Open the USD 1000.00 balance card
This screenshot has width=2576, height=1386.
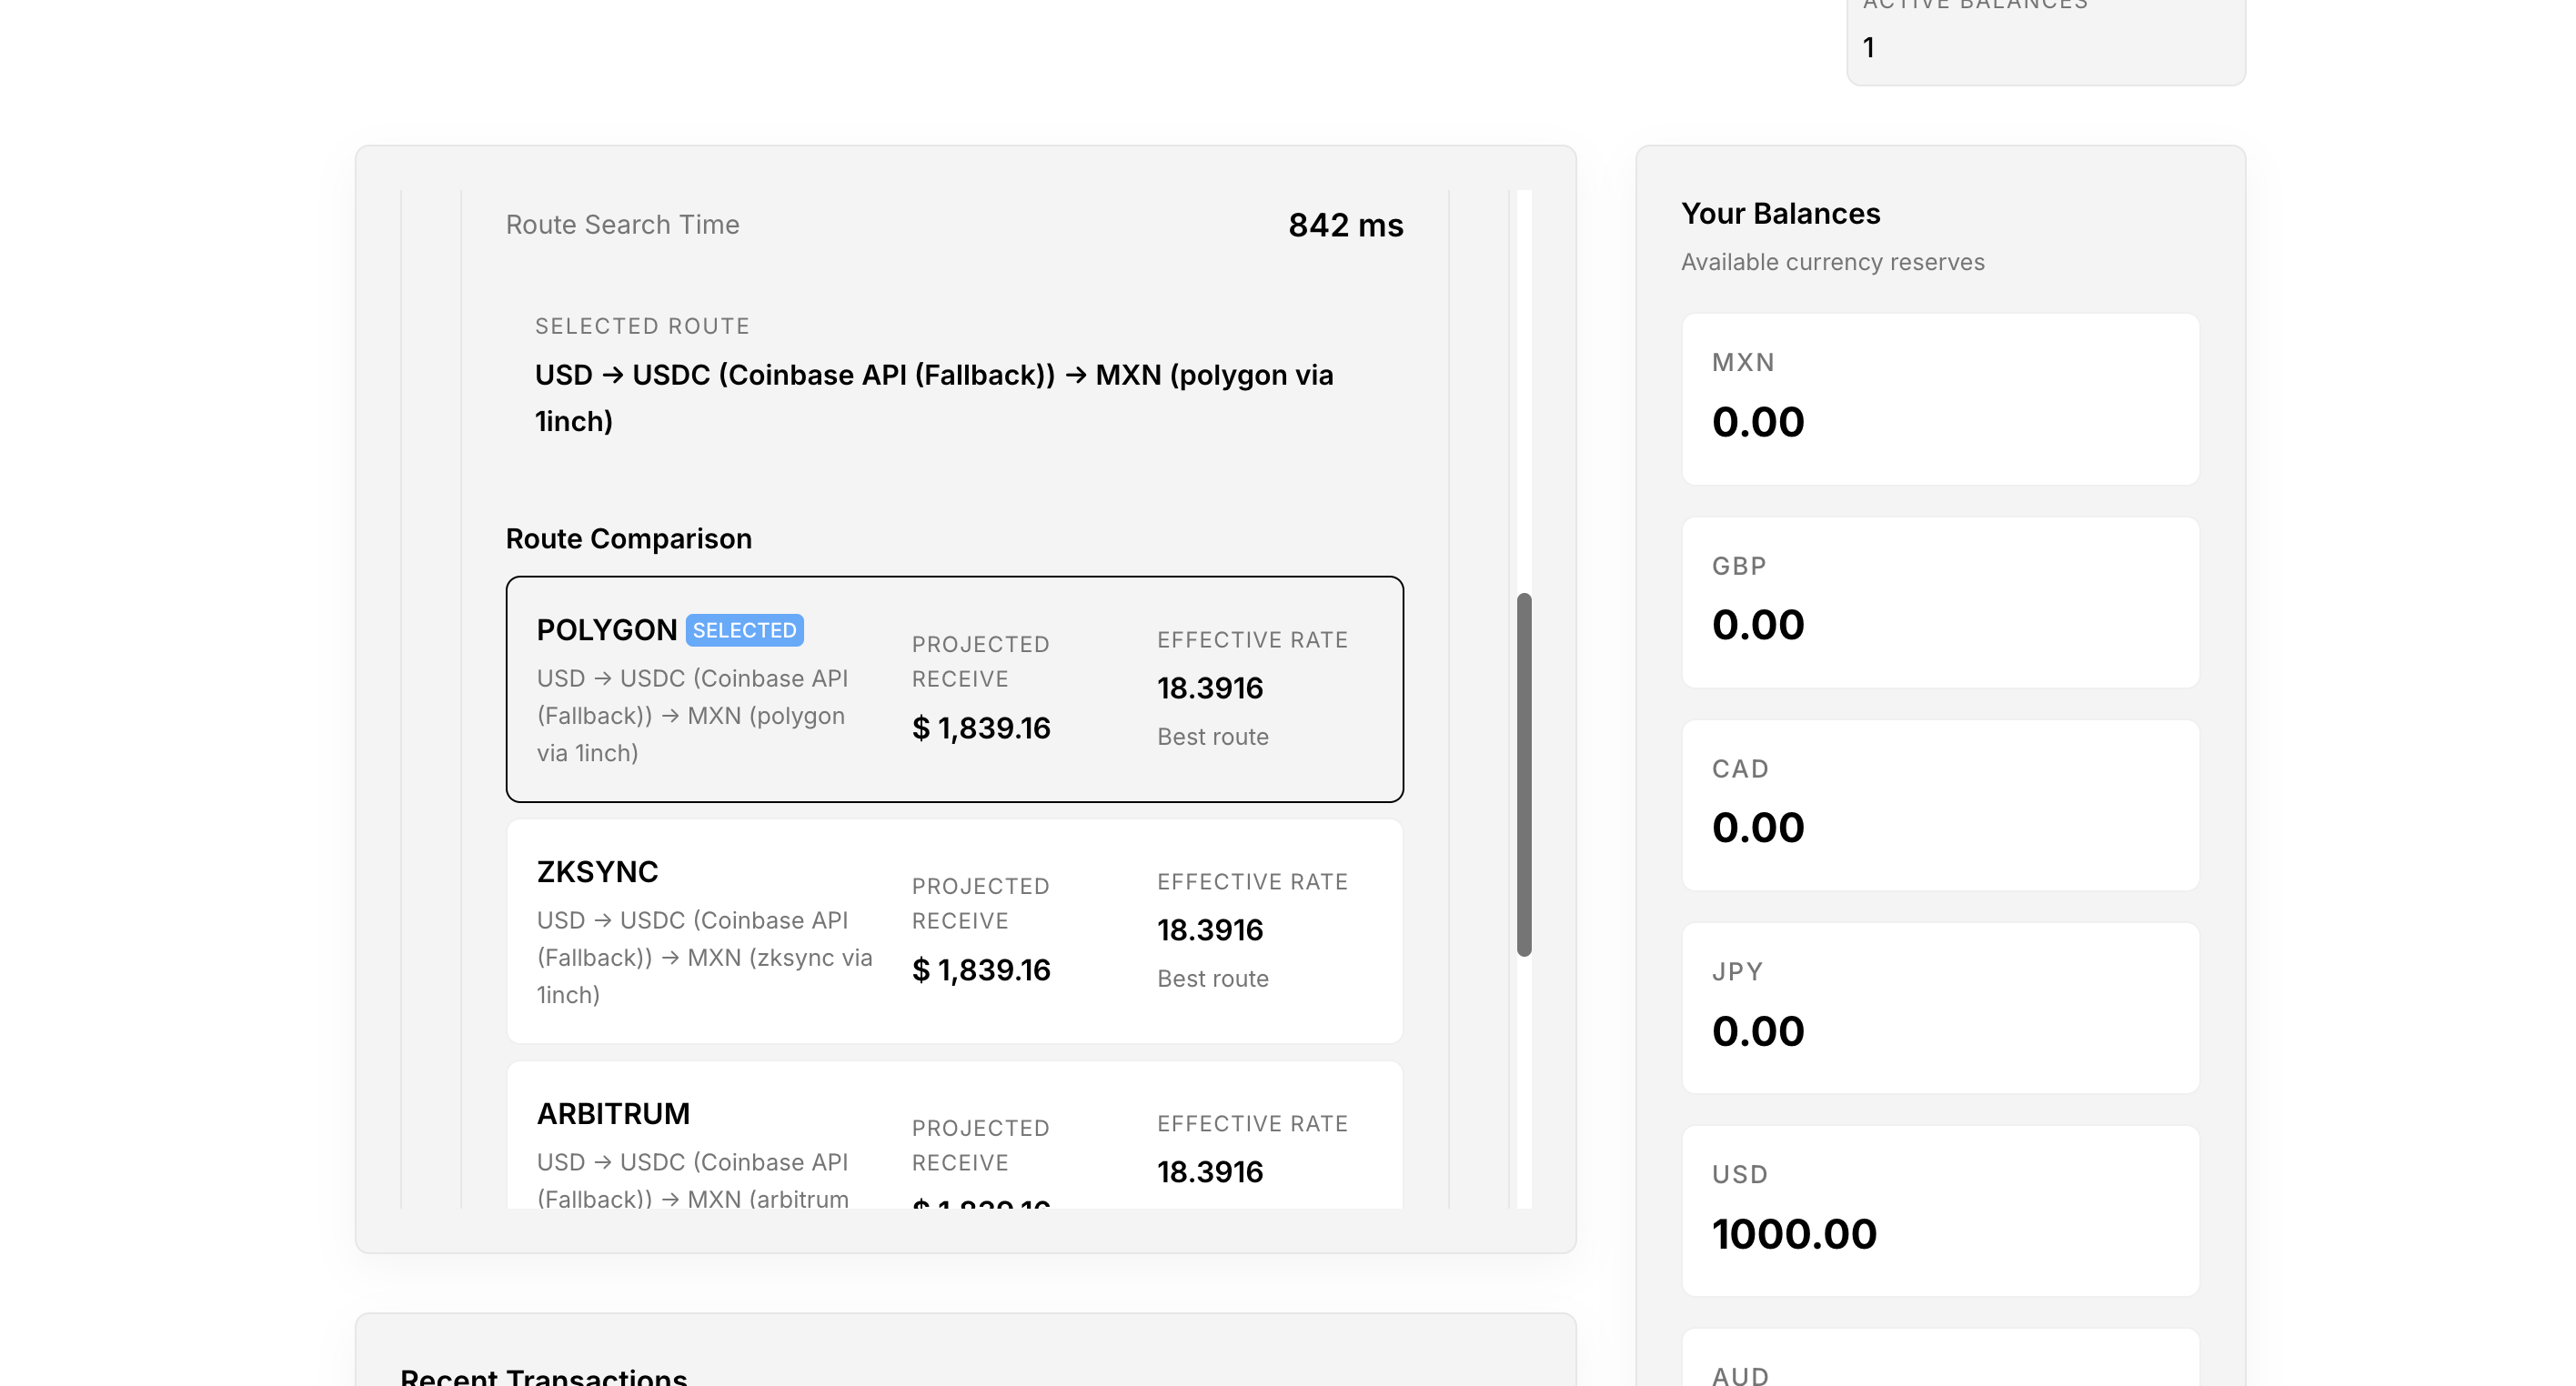click(1940, 1211)
